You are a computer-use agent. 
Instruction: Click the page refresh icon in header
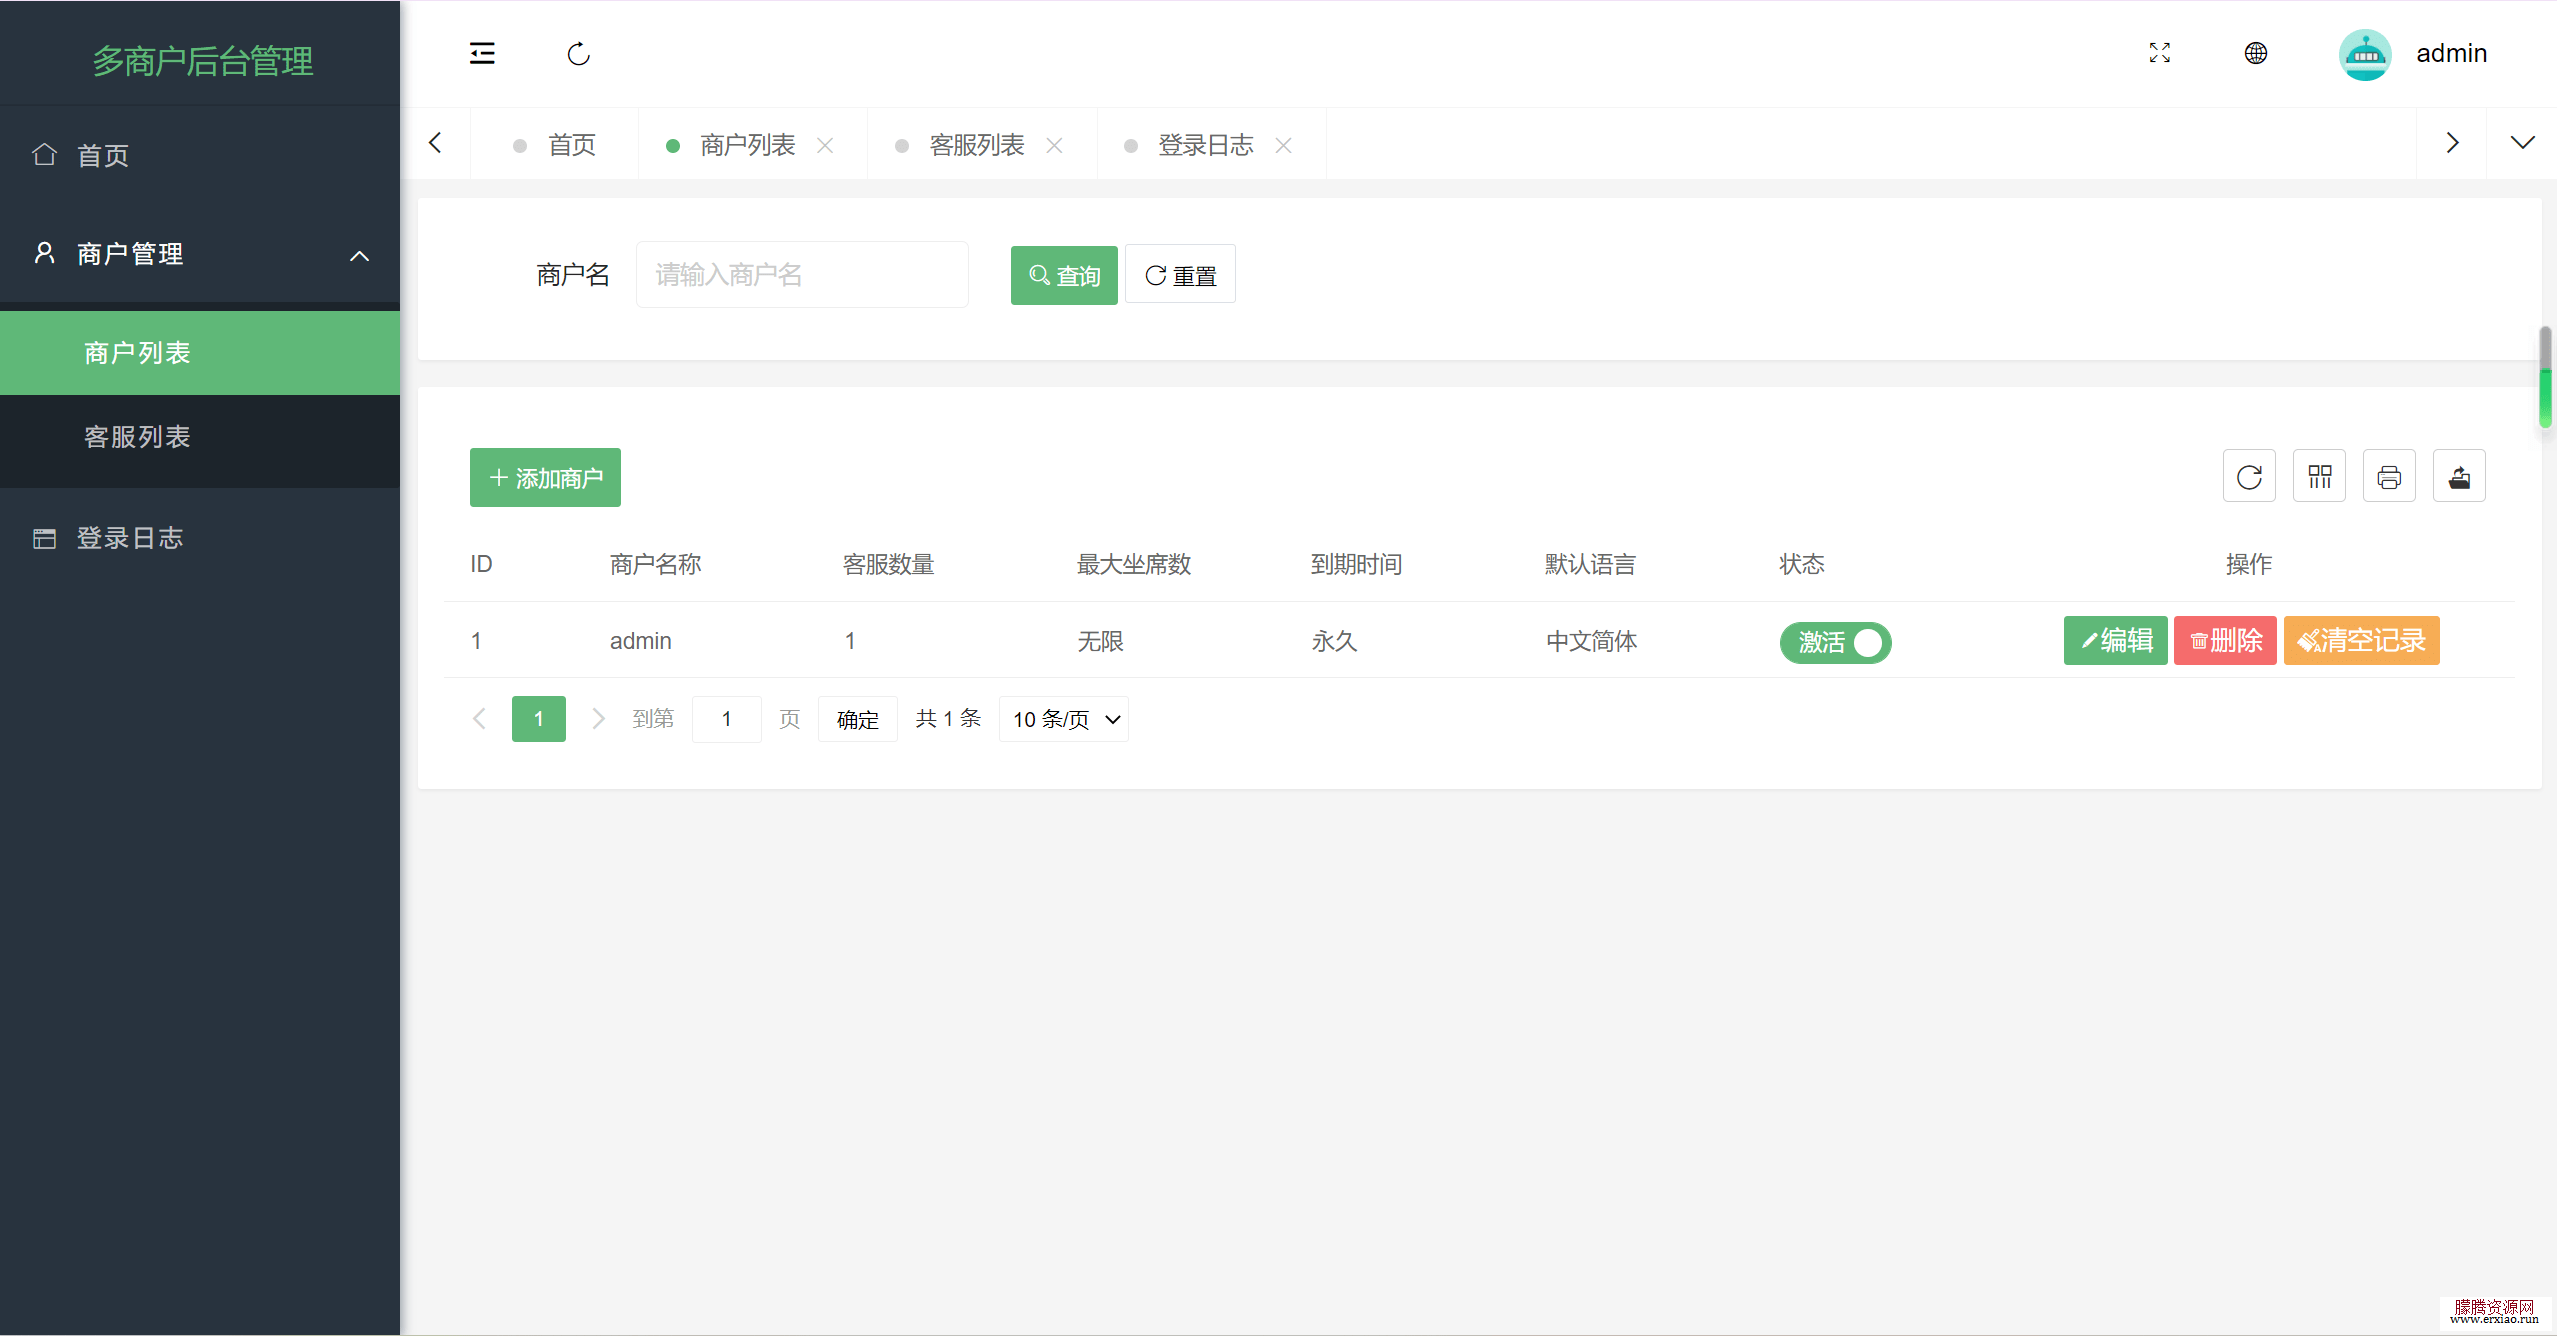coord(578,53)
